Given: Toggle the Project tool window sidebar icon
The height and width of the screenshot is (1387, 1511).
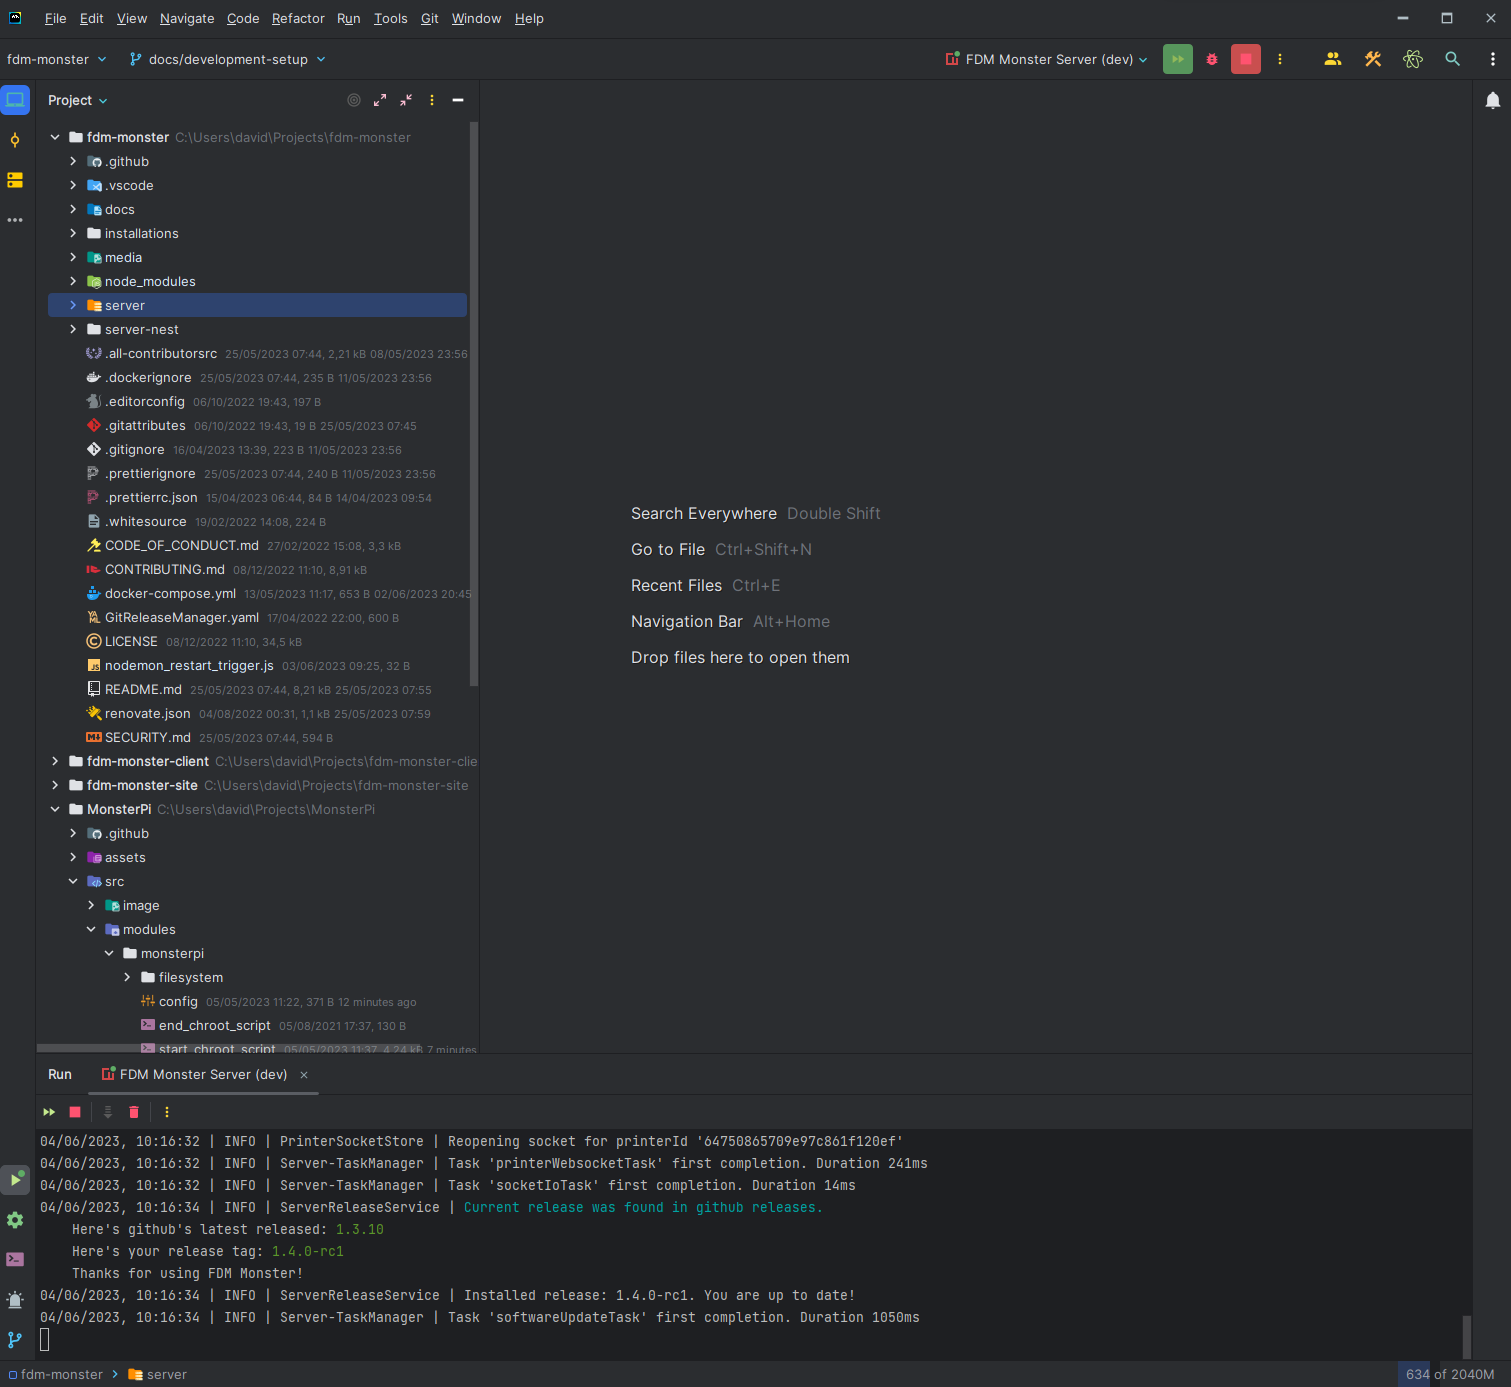Looking at the screenshot, I should (x=15, y=100).
